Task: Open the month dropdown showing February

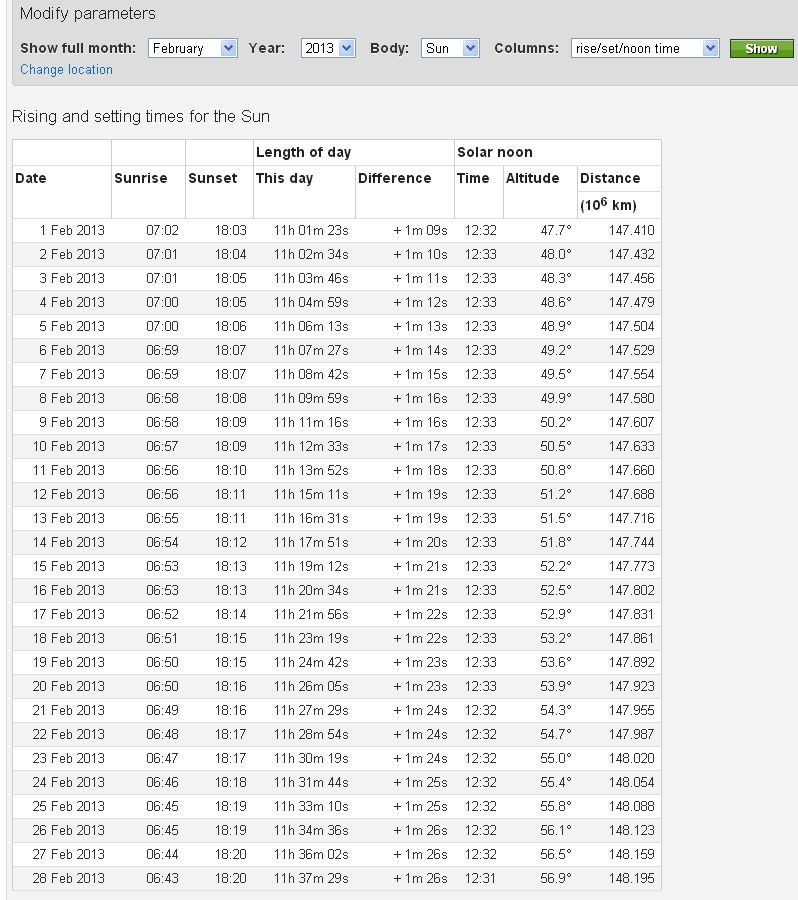Action: point(192,48)
